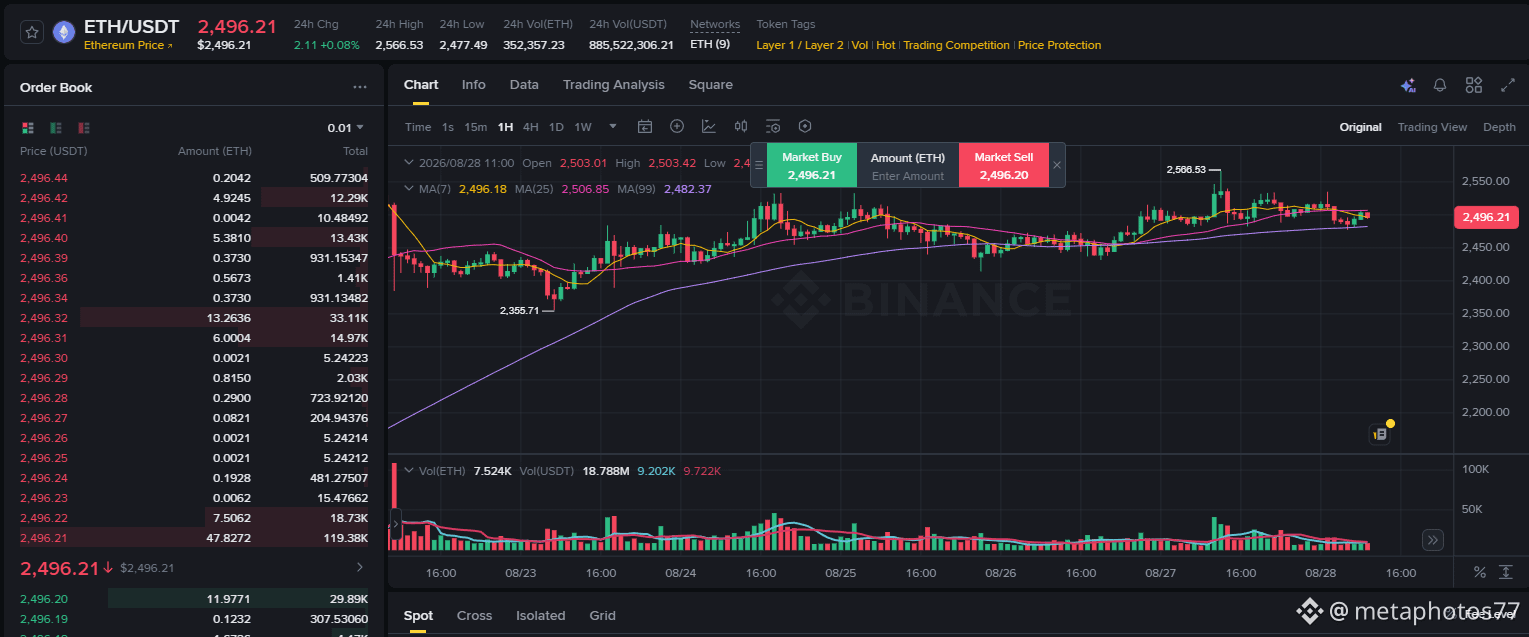Click the hexagon chart settings icon
This screenshot has width=1529, height=637.
click(x=805, y=127)
